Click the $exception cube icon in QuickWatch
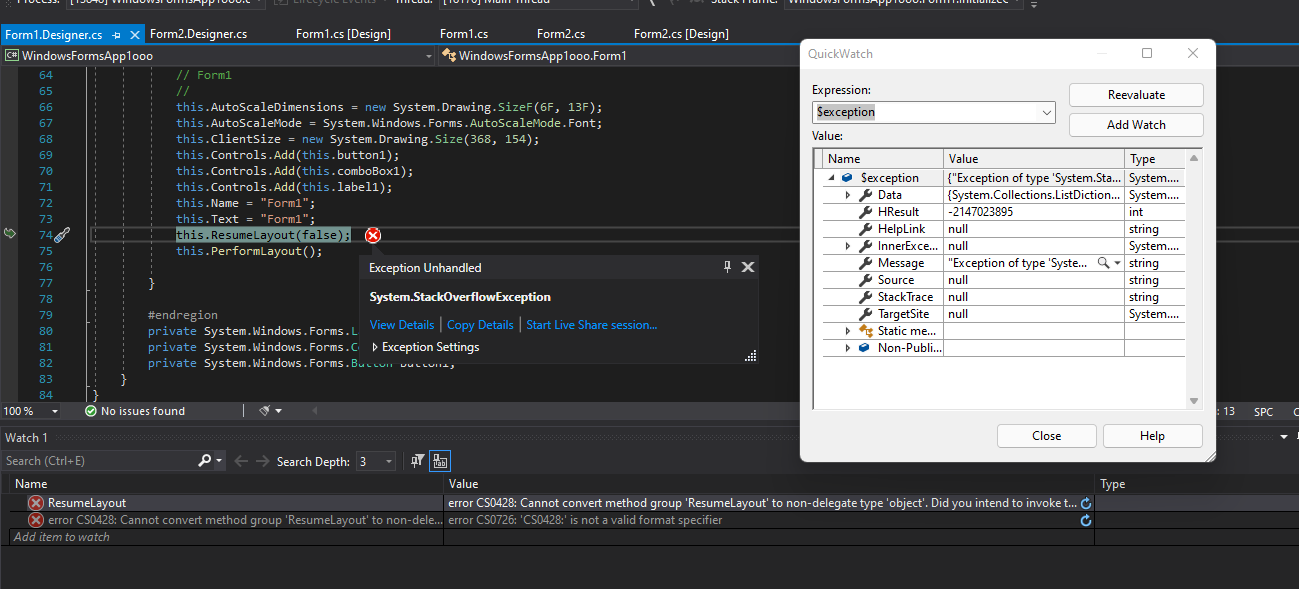Viewport: 1299px width, 589px height. (848, 178)
